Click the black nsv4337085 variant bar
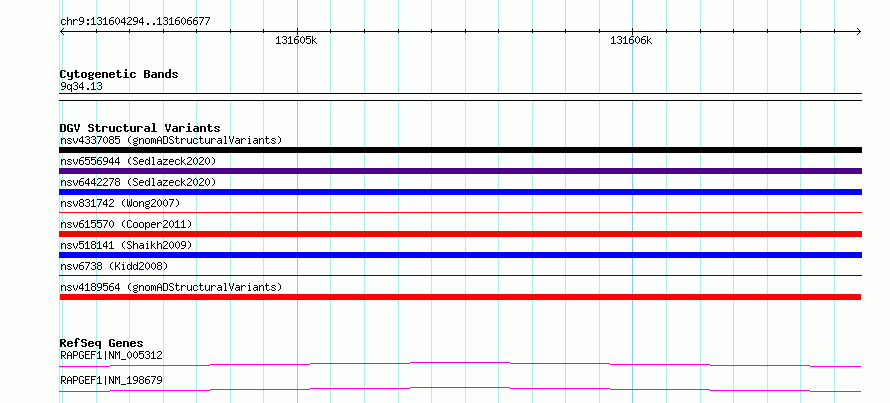 (x=460, y=150)
